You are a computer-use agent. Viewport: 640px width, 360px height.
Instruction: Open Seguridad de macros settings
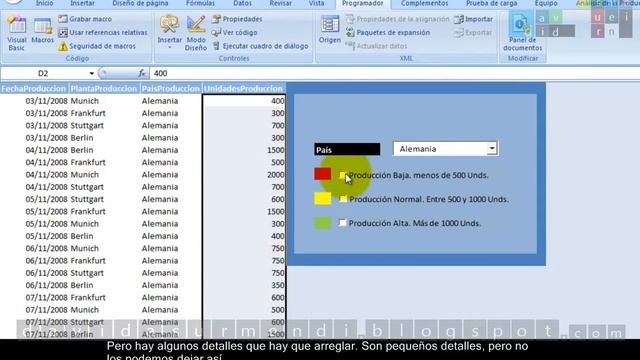point(97,46)
